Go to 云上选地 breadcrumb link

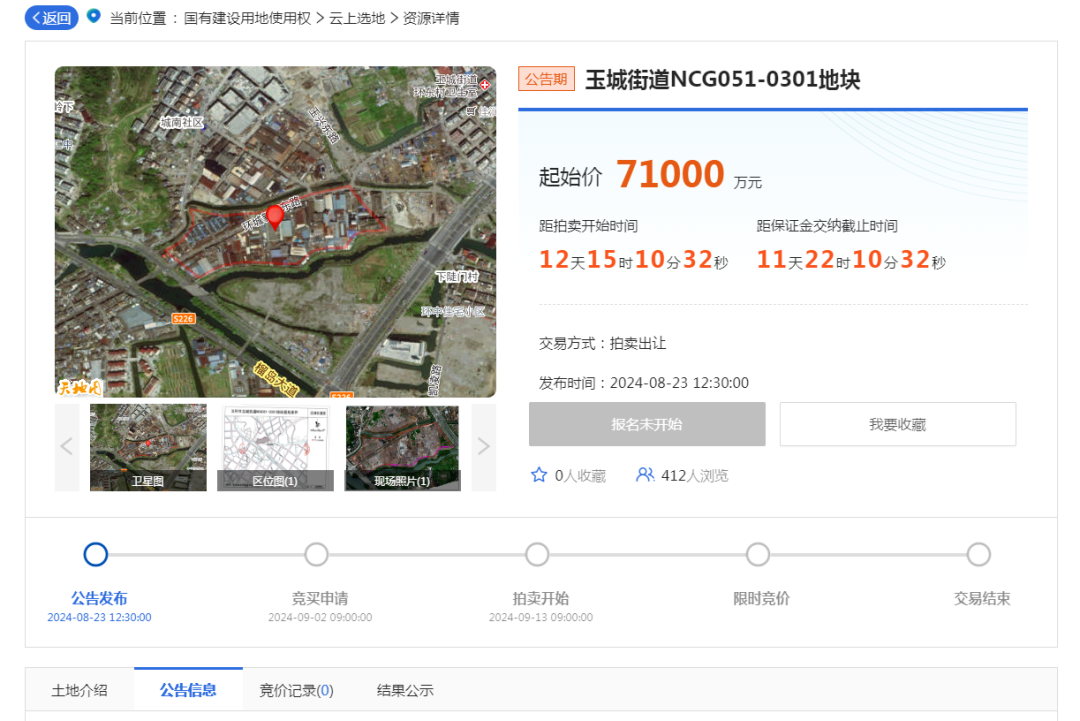tap(357, 18)
